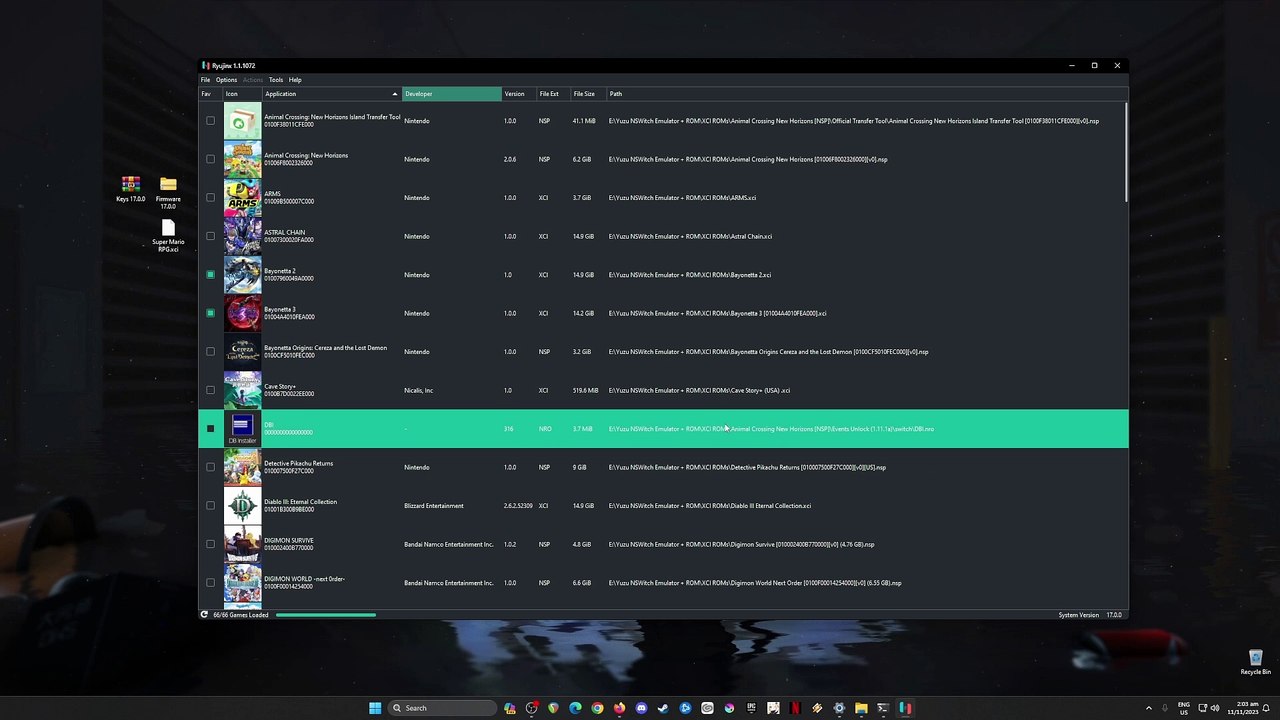Select the ARMS game icon
Viewport: 1280px width, 720px height.
(x=242, y=198)
